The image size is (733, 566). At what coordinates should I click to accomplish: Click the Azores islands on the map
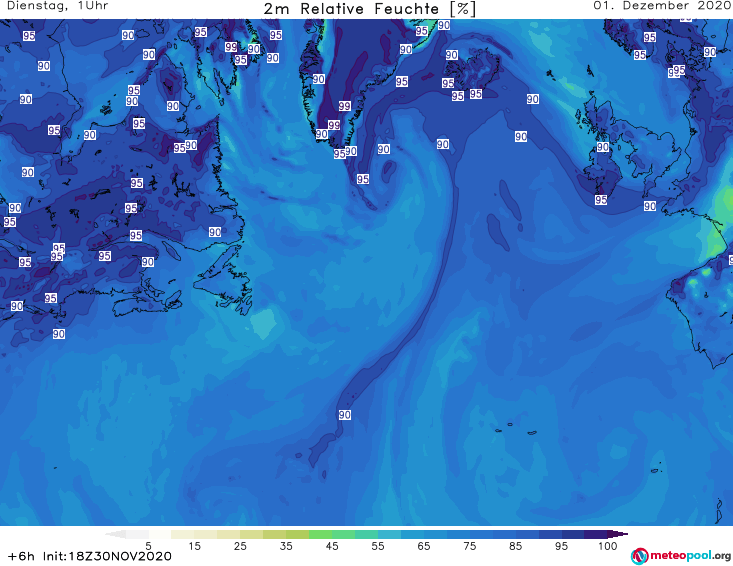point(516,429)
